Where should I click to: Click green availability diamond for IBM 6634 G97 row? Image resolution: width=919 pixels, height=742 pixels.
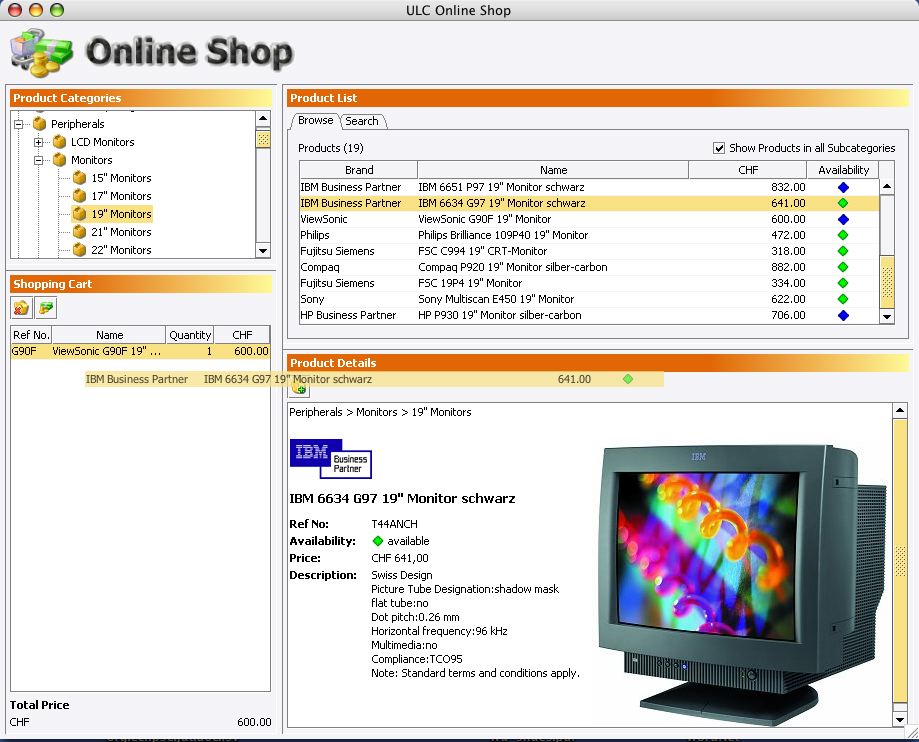[x=843, y=203]
